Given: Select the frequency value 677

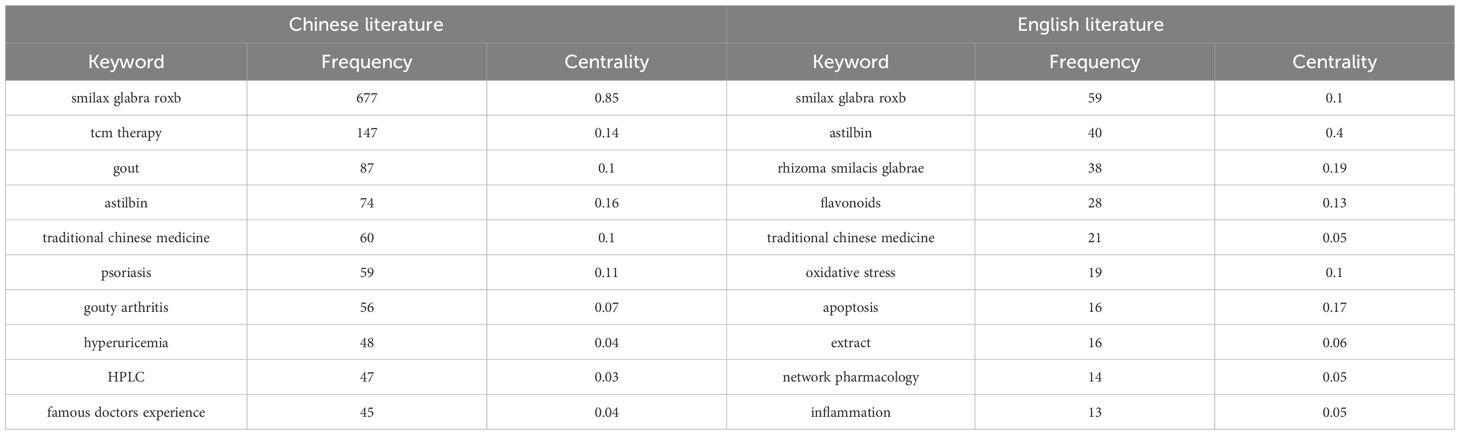Looking at the screenshot, I should tap(366, 98).
